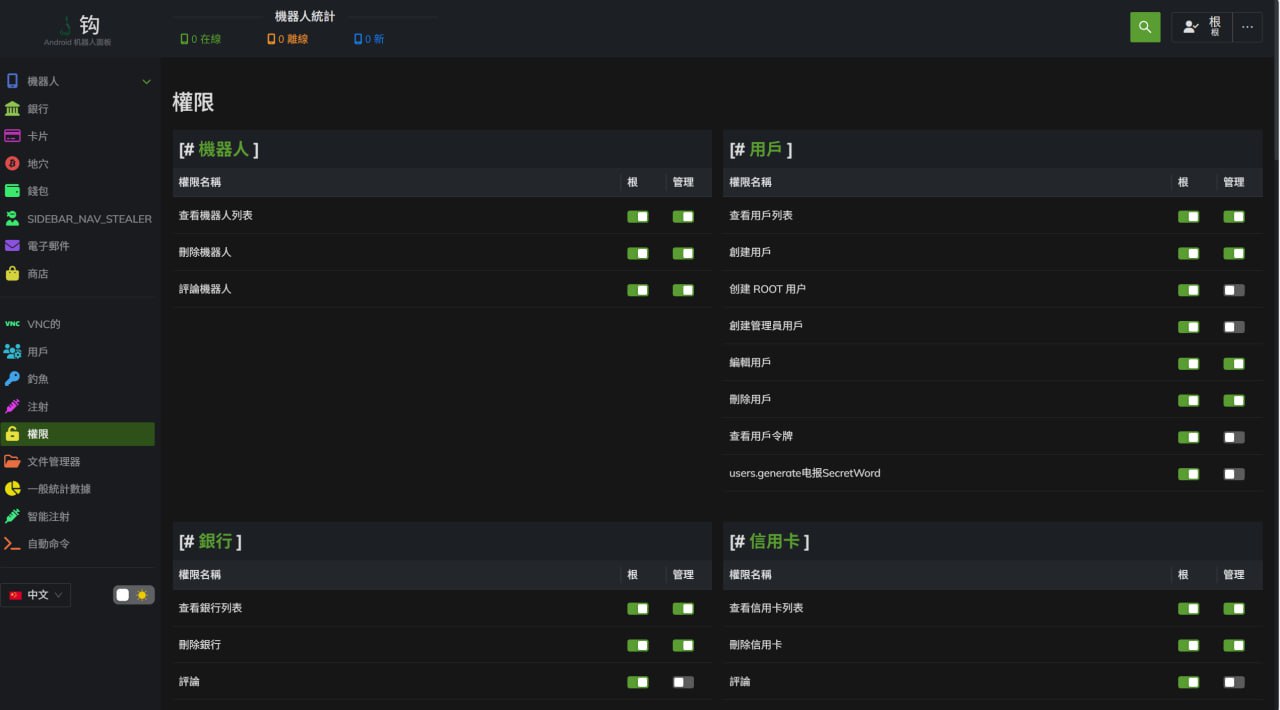This screenshot has height=710, width=1280.
Task: Click the green search magnifier button
Action: coord(1145,27)
